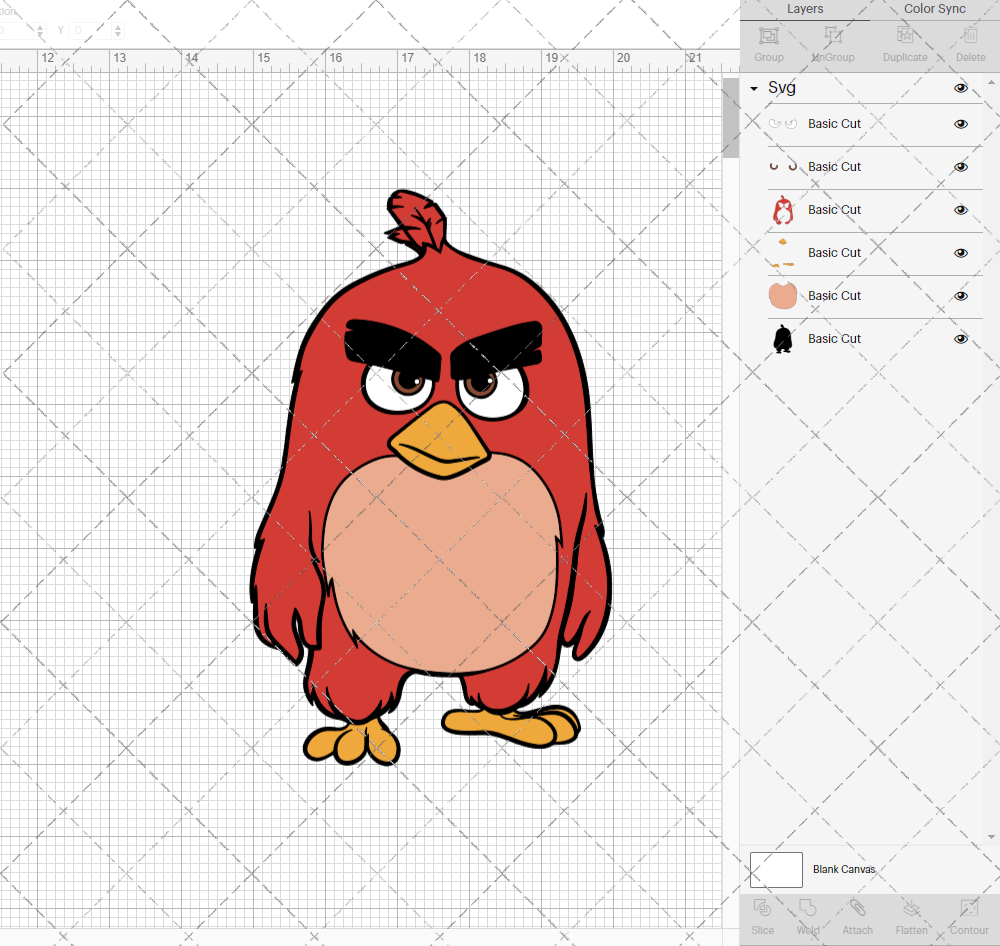Select the eye-whites layer thumbnail
The image size is (1000, 946).
(x=783, y=124)
